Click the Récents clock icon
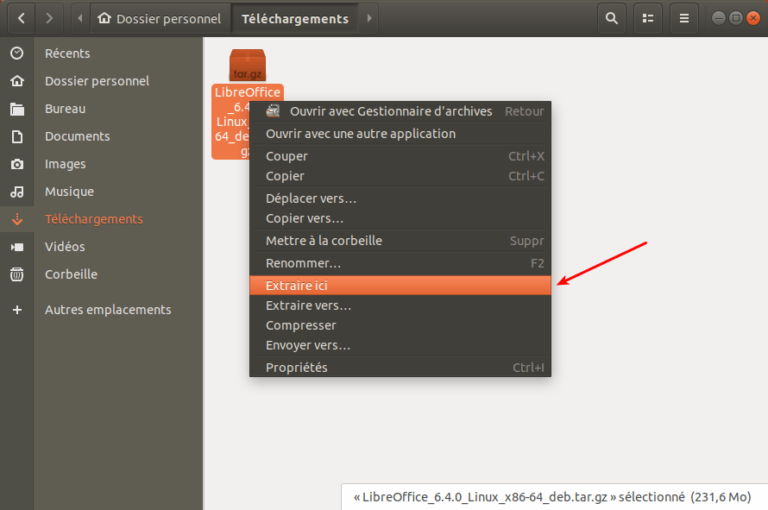This screenshot has width=768, height=510. point(17,53)
